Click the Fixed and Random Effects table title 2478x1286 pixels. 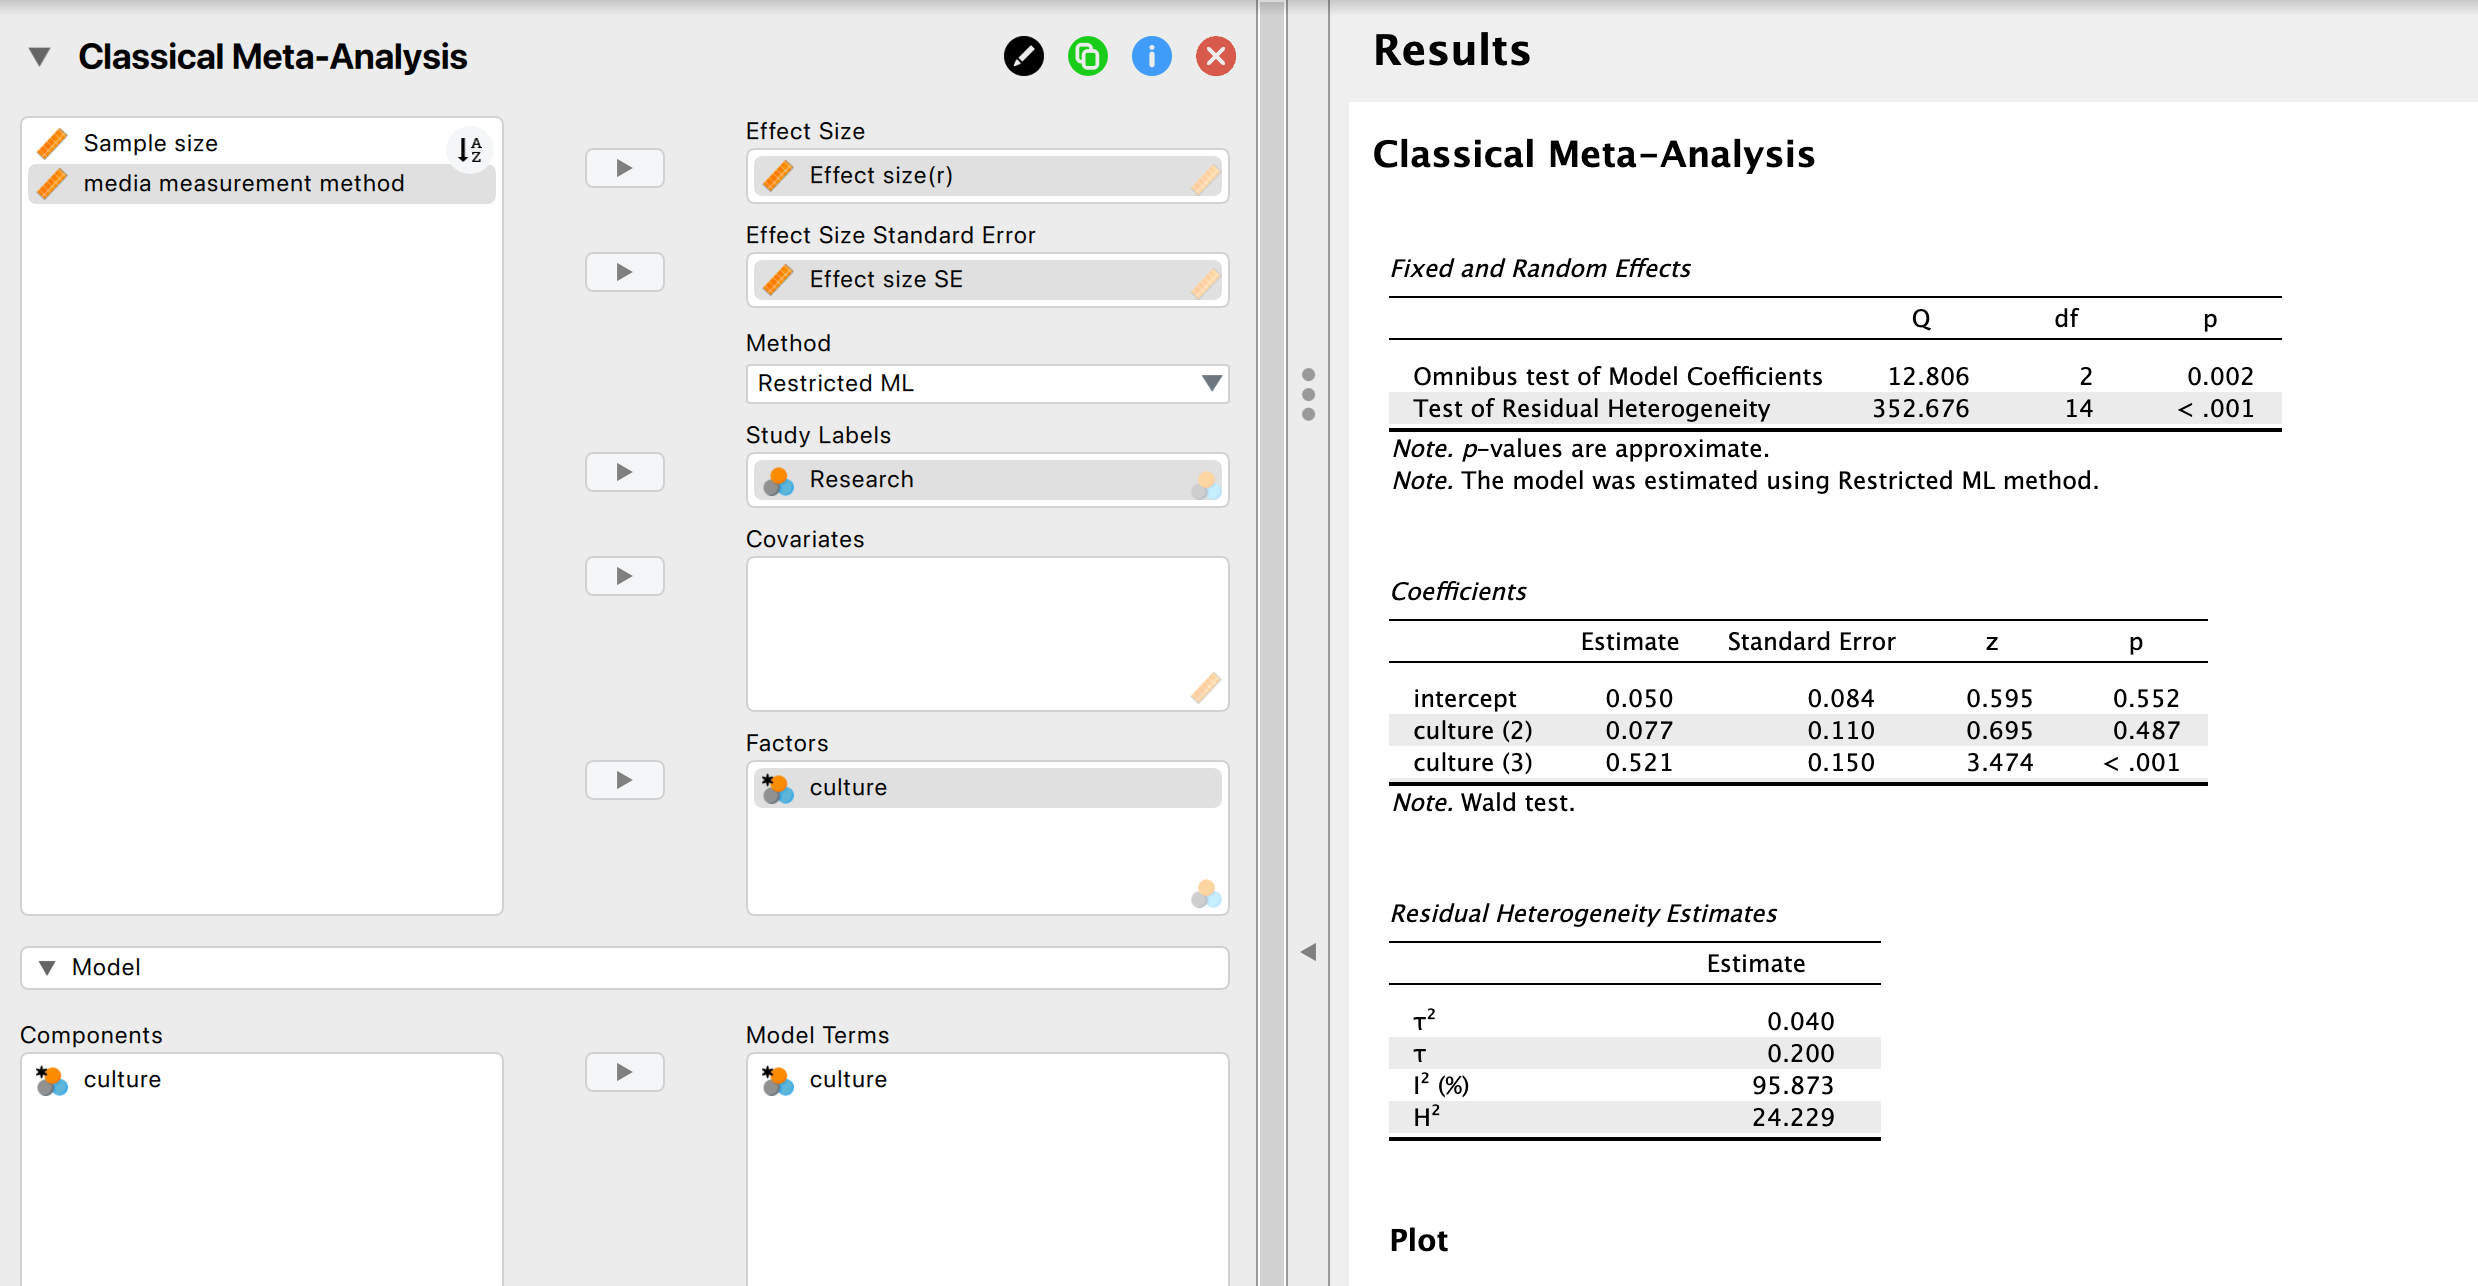click(1540, 269)
